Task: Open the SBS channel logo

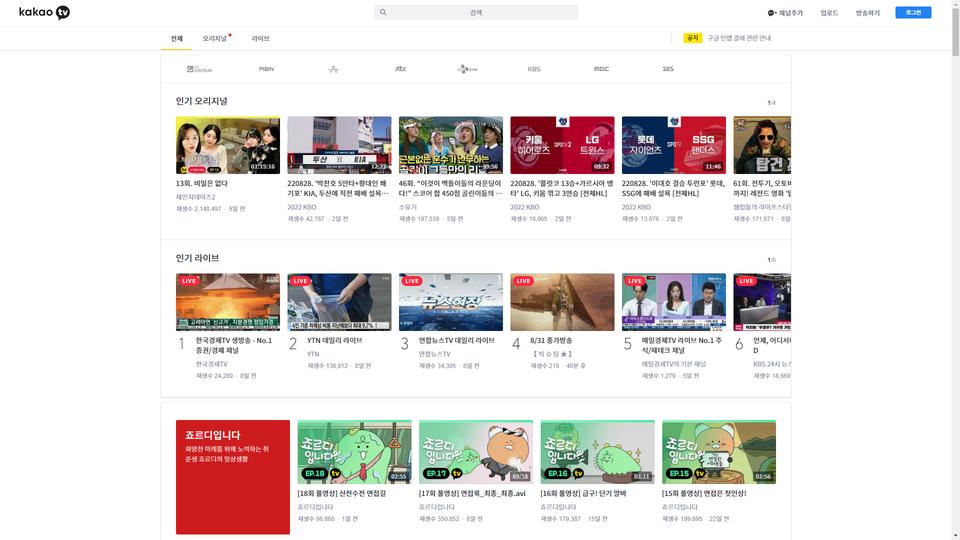Action: pyautogui.click(x=668, y=69)
